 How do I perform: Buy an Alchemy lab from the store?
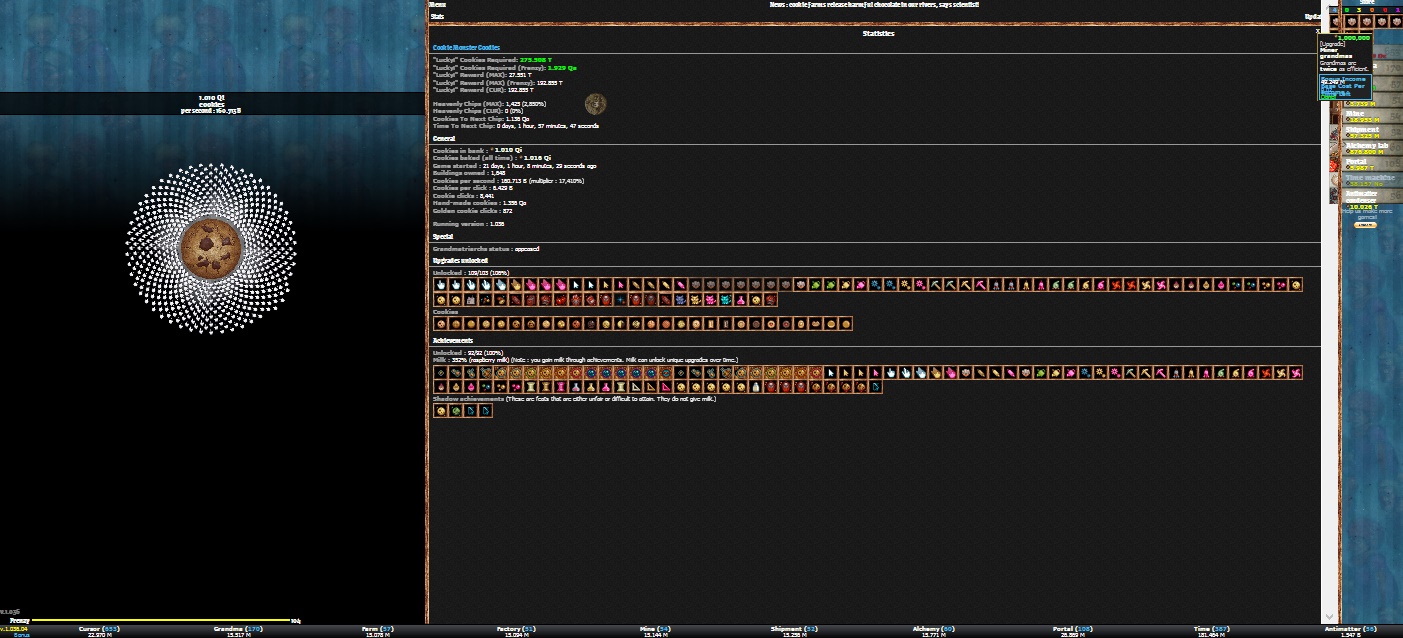(1362, 148)
